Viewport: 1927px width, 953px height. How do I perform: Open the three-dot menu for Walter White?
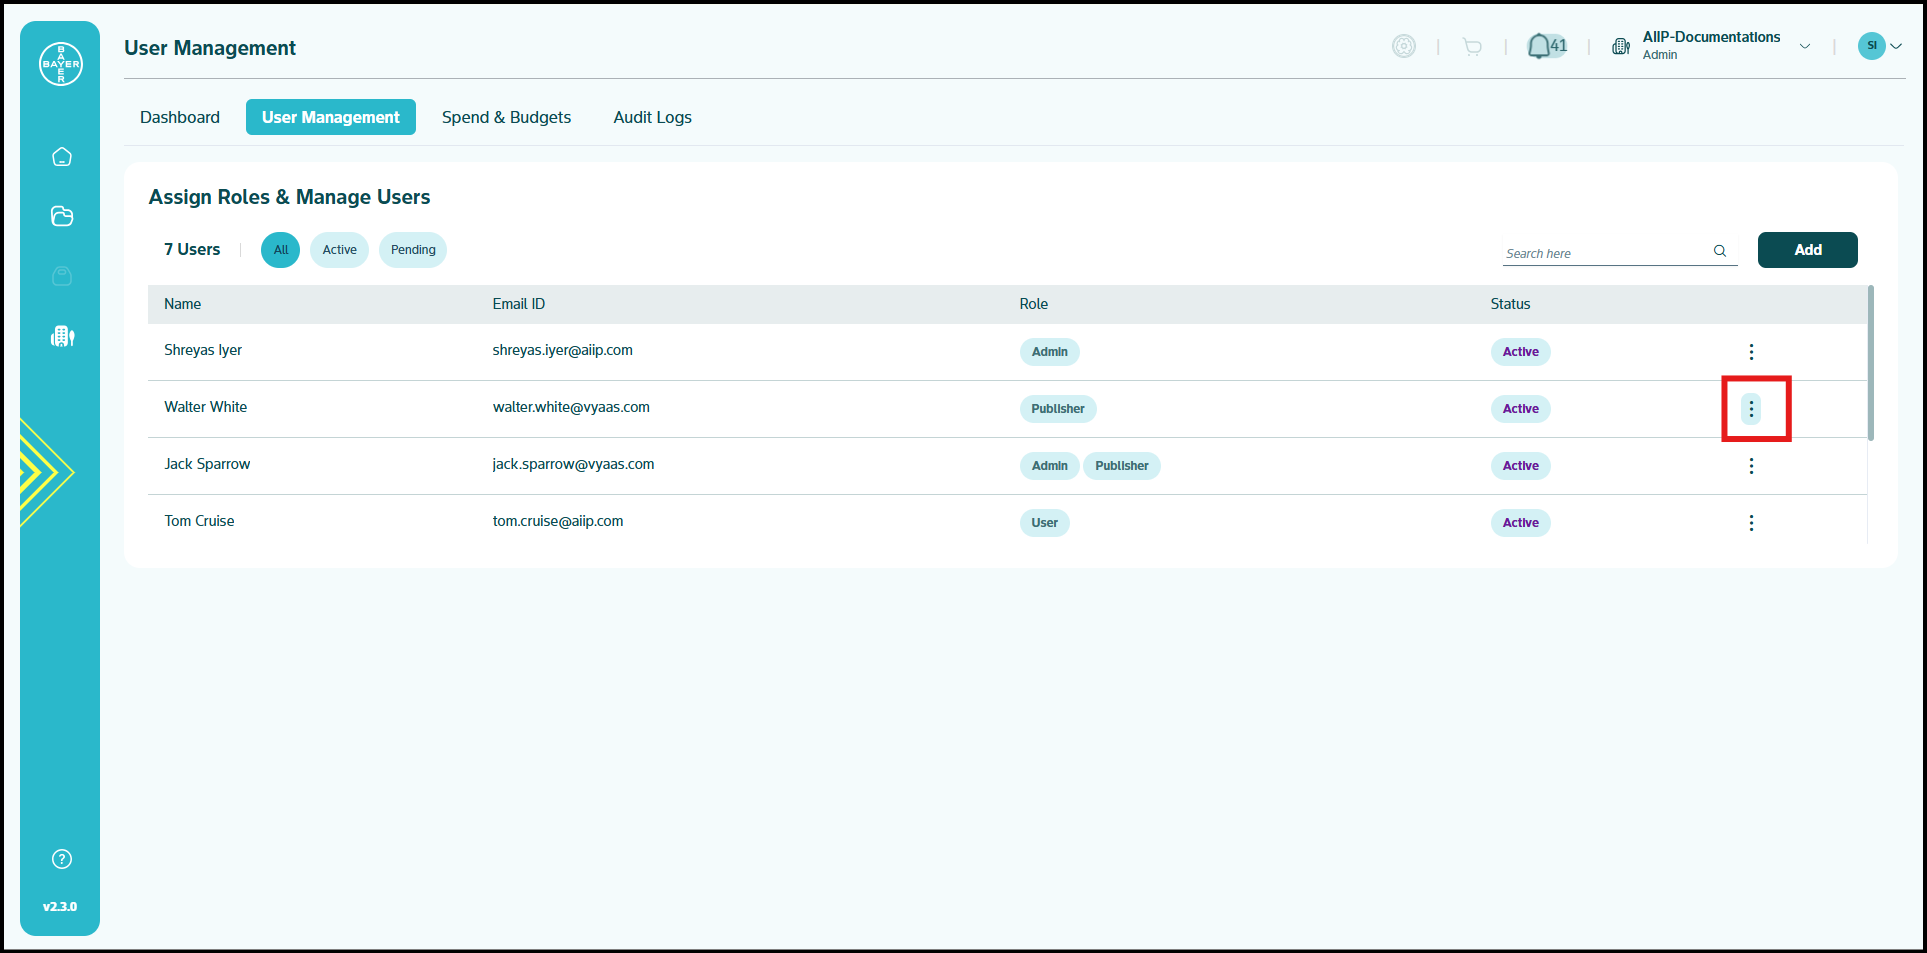[x=1751, y=409]
